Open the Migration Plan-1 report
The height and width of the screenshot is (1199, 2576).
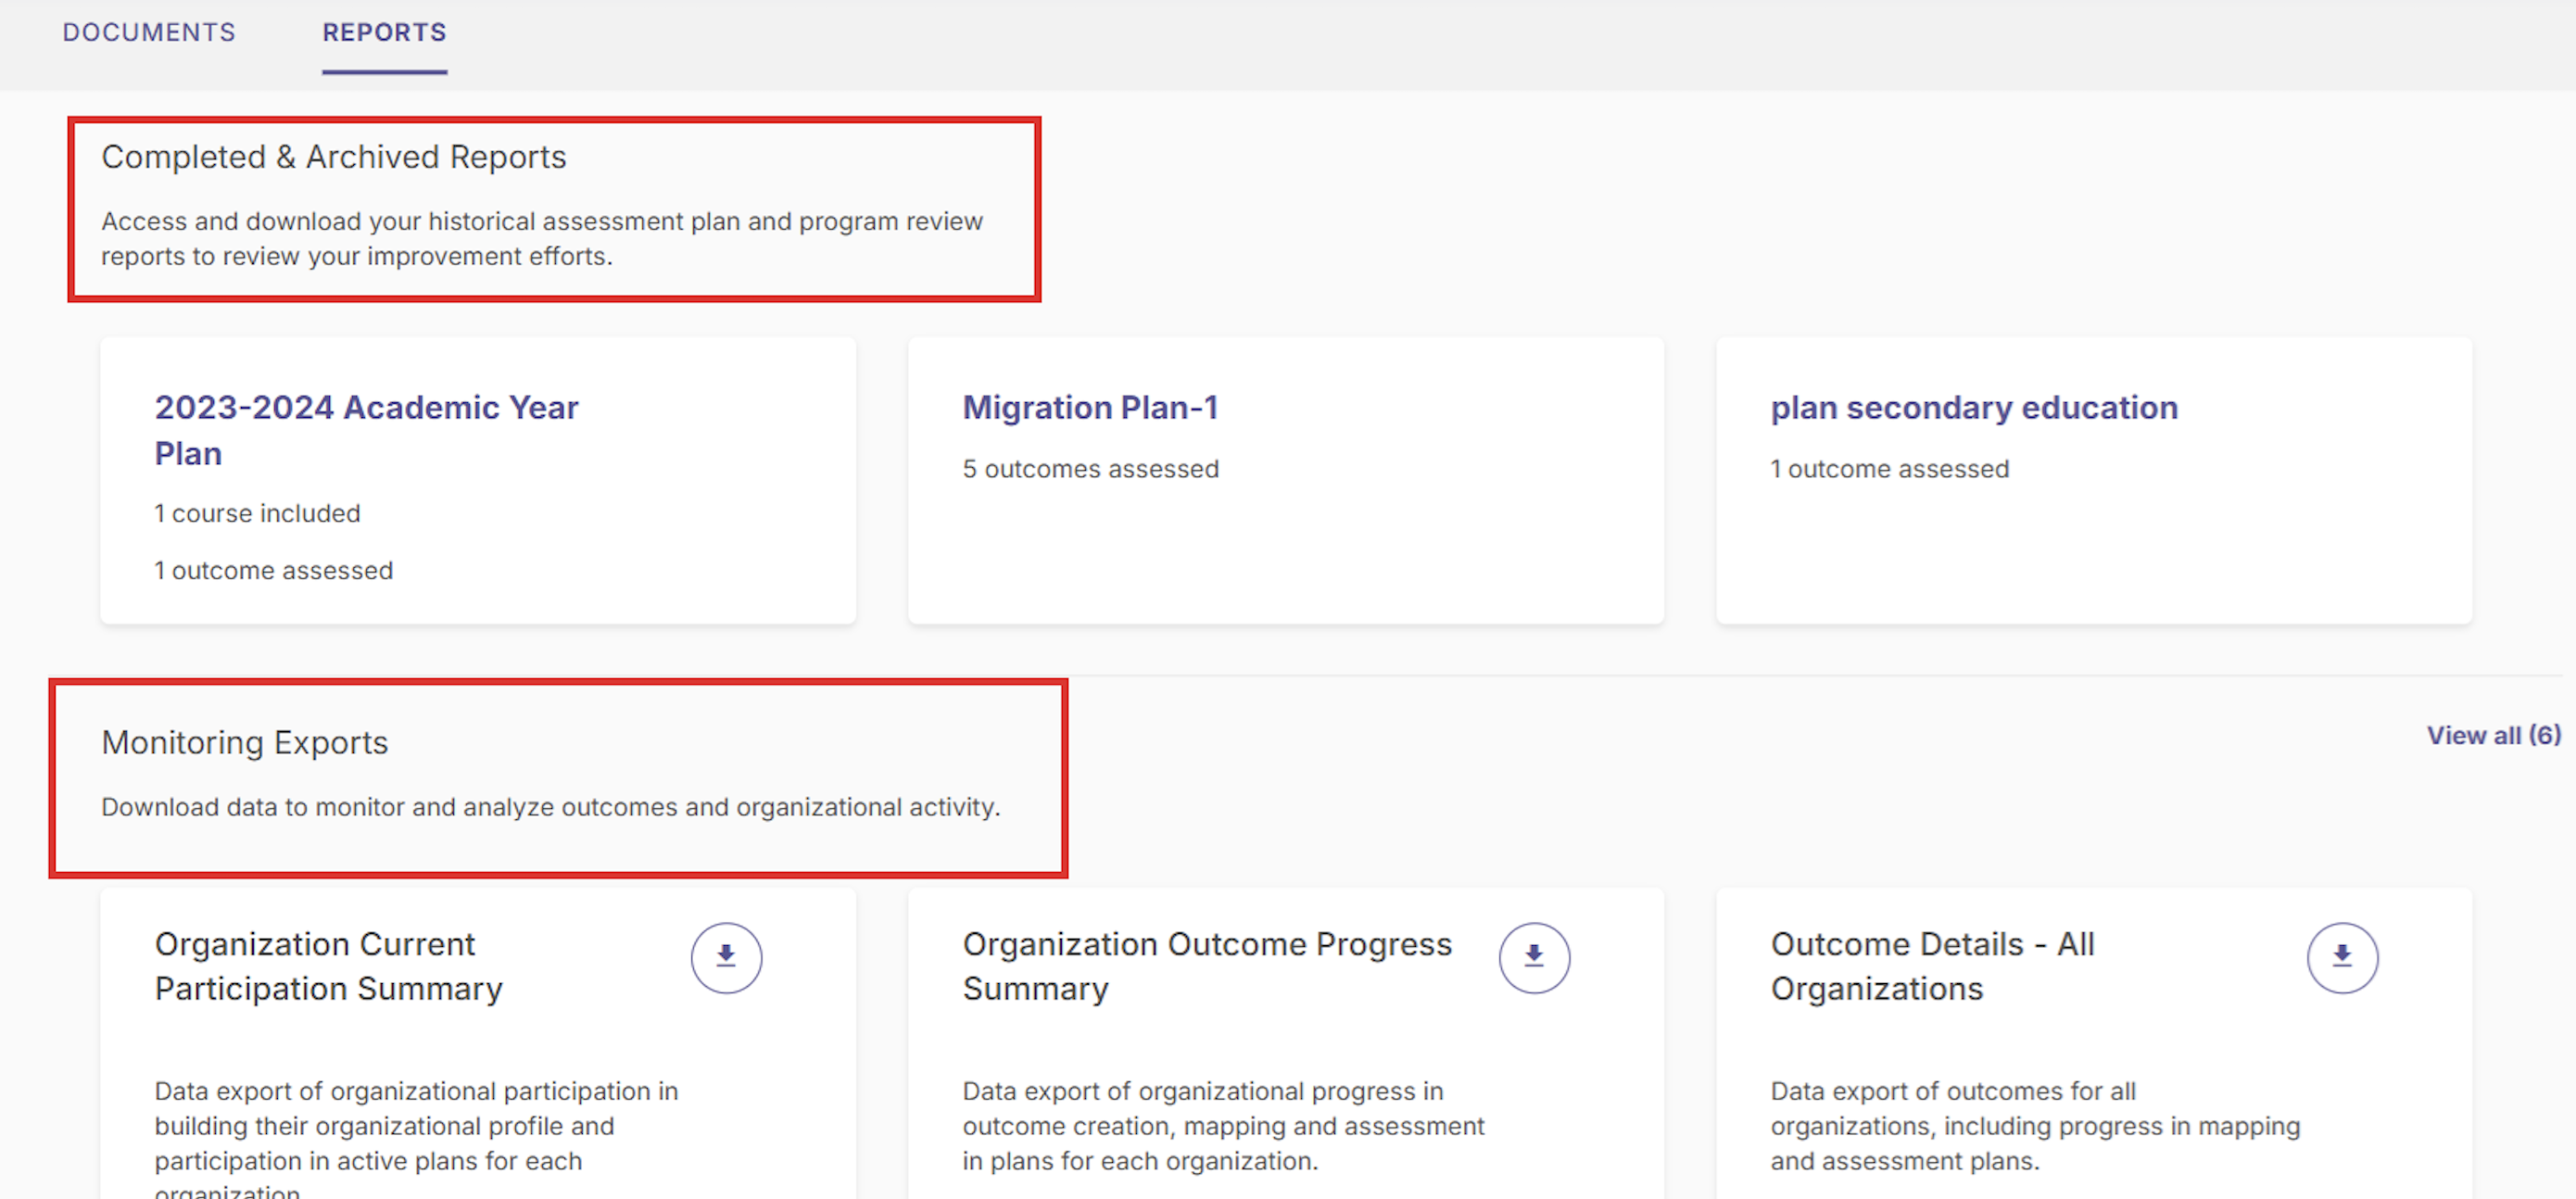click(1090, 407)
